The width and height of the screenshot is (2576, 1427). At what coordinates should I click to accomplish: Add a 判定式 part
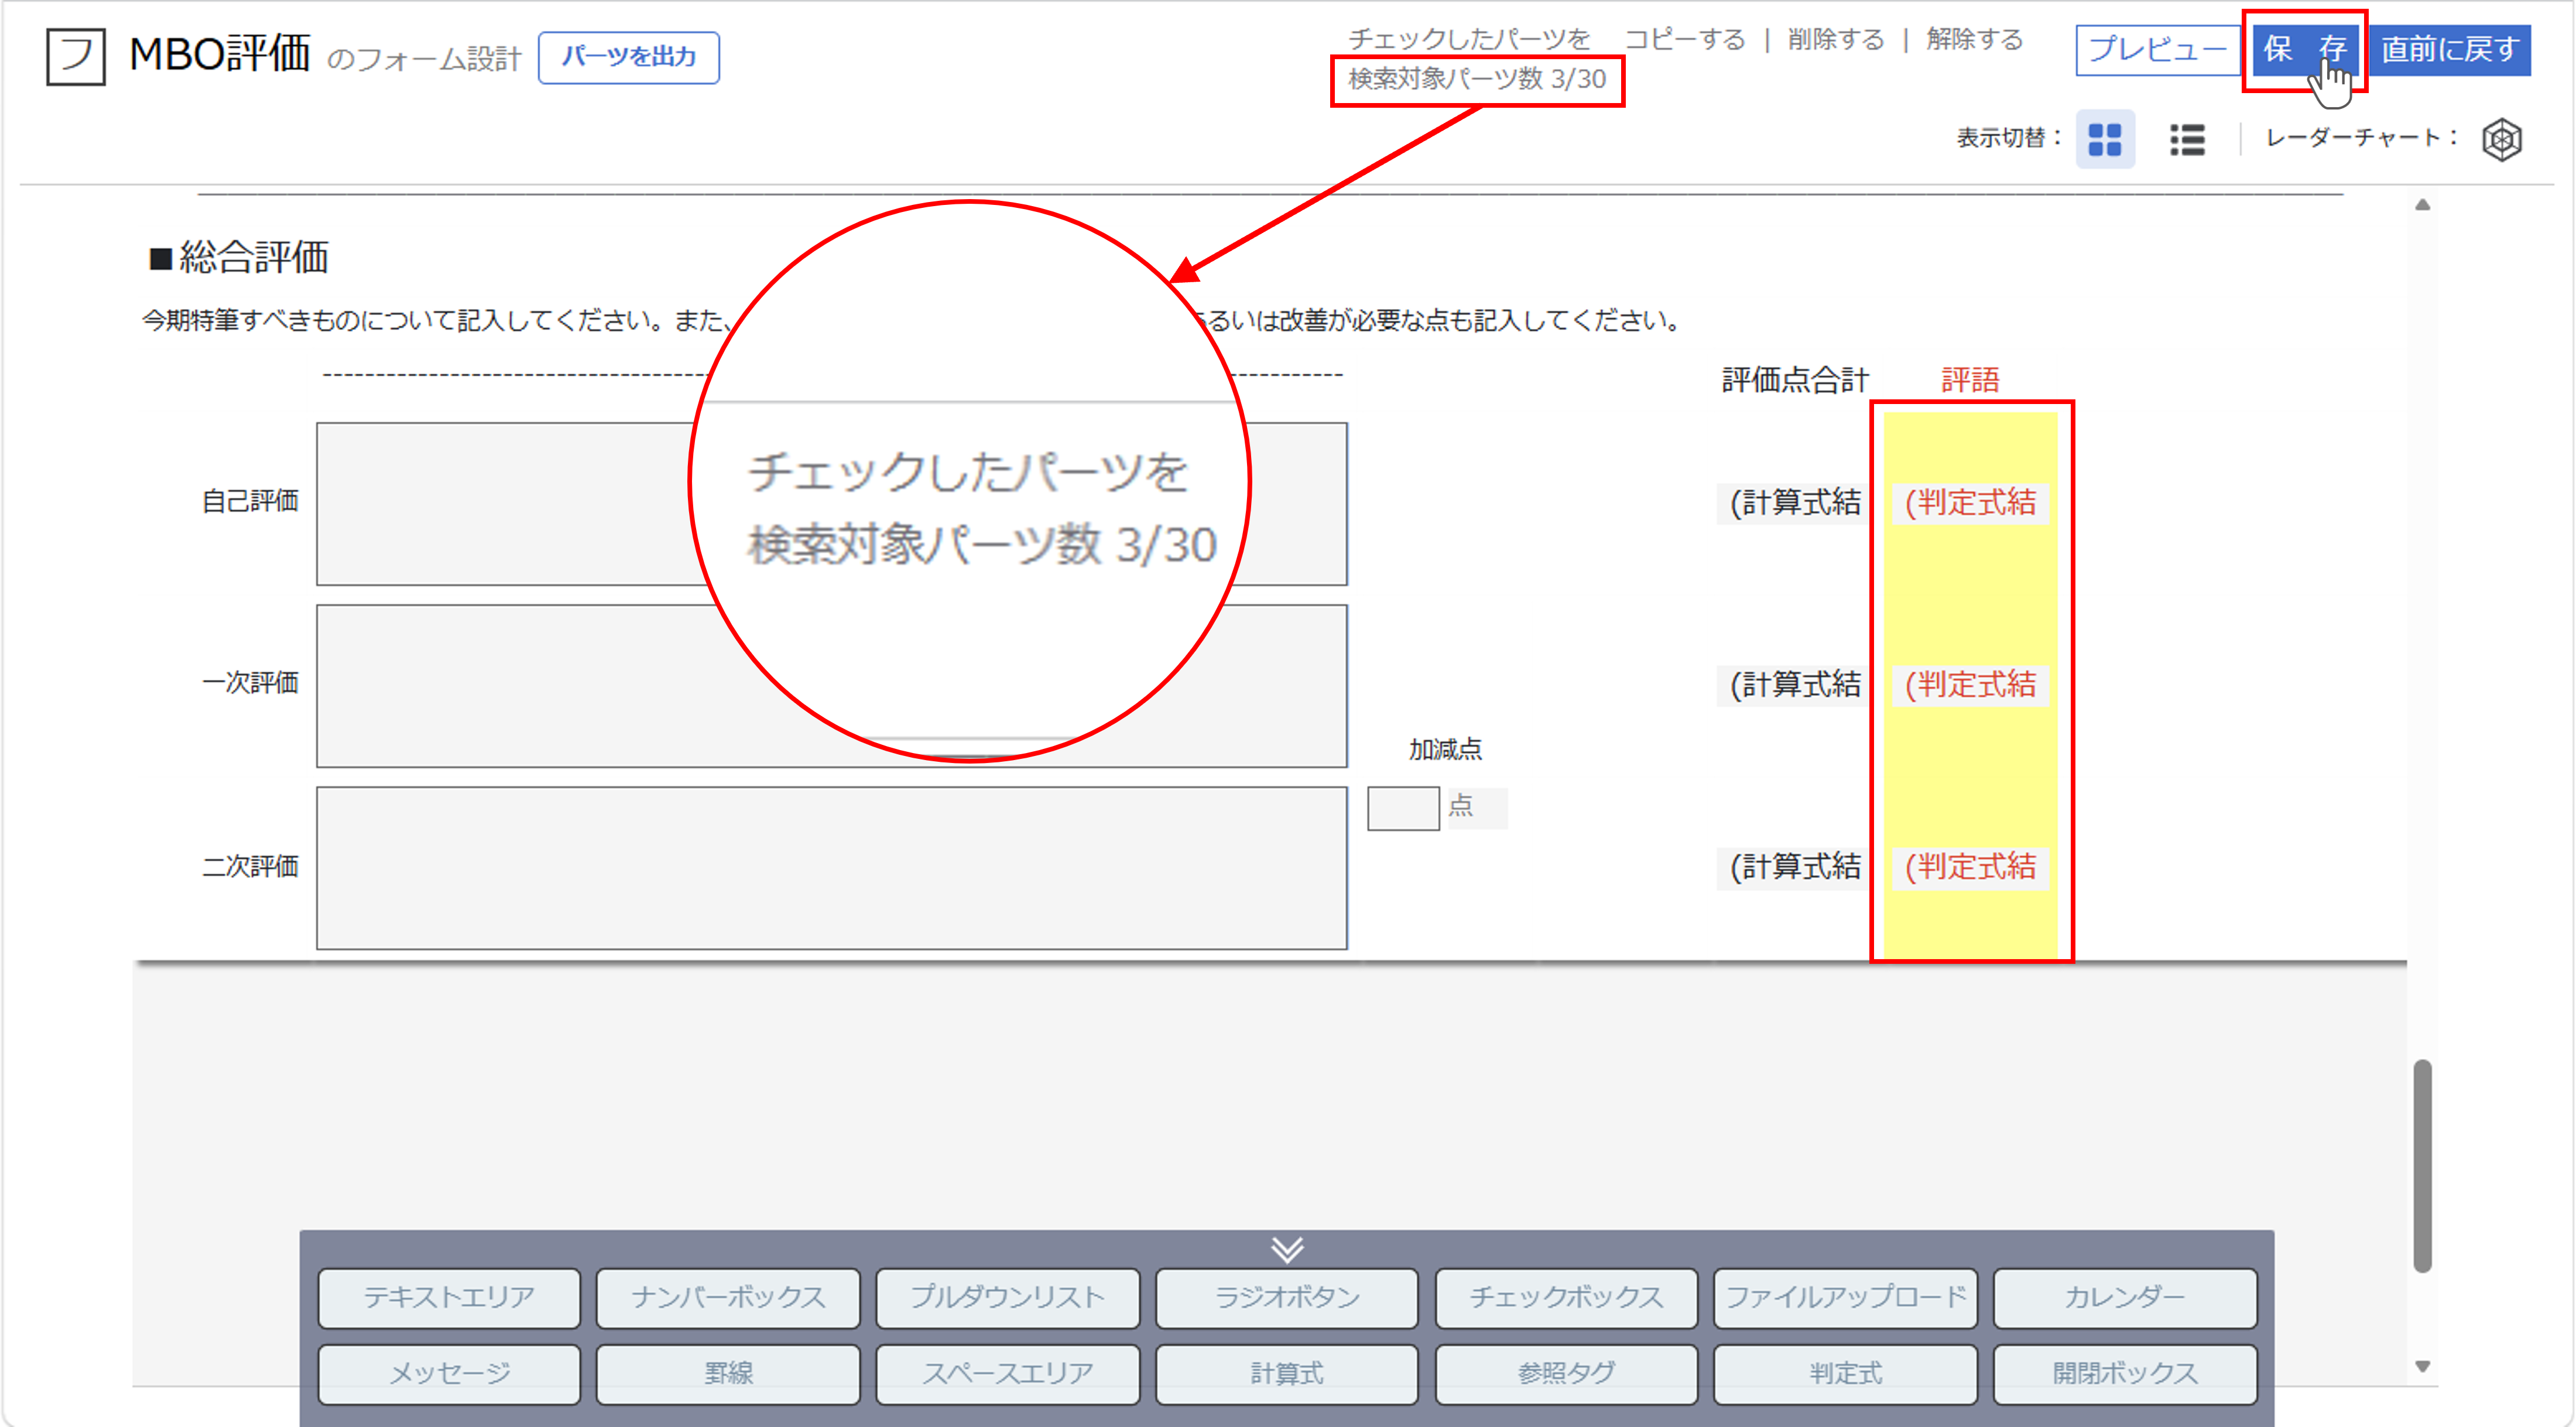tap(1845, 1374)
